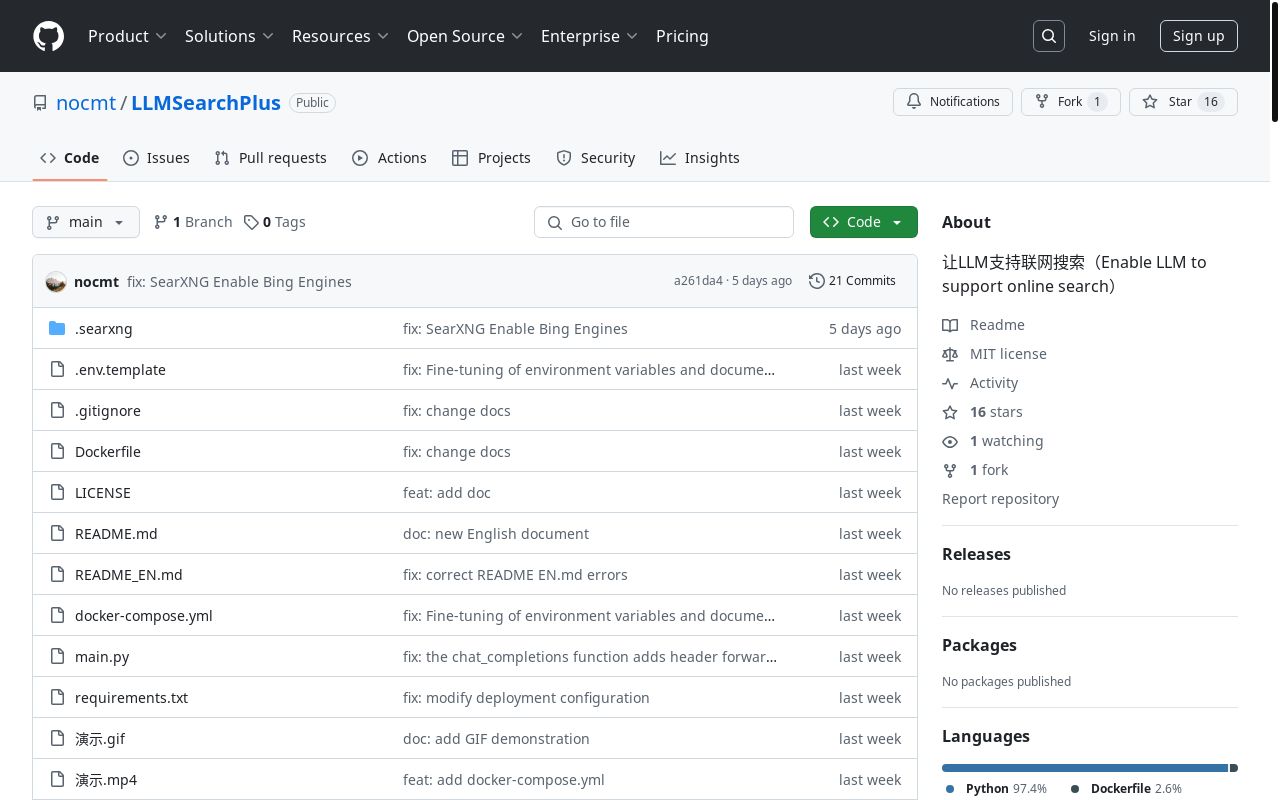Click the search magnifier icon

pos(1049,36)
